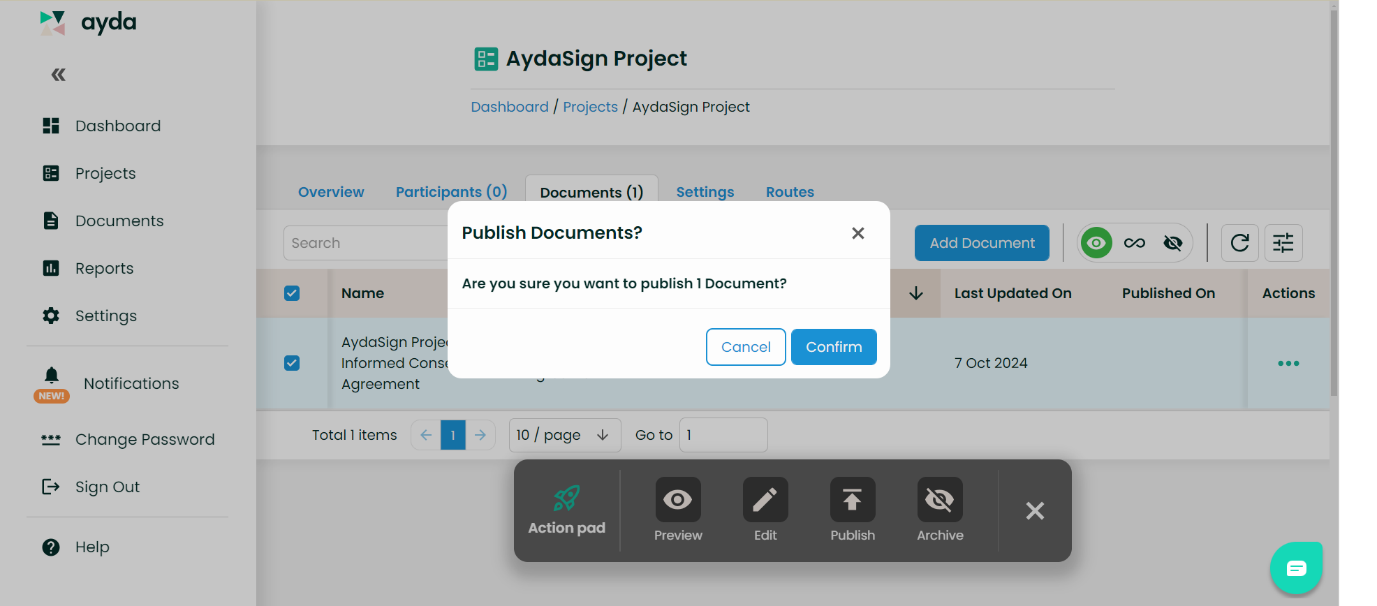The height and width of the screenshot is (606, 1377).
Task: Collapse the sidebar with double chevron
Action: click(x=58, y=74)
